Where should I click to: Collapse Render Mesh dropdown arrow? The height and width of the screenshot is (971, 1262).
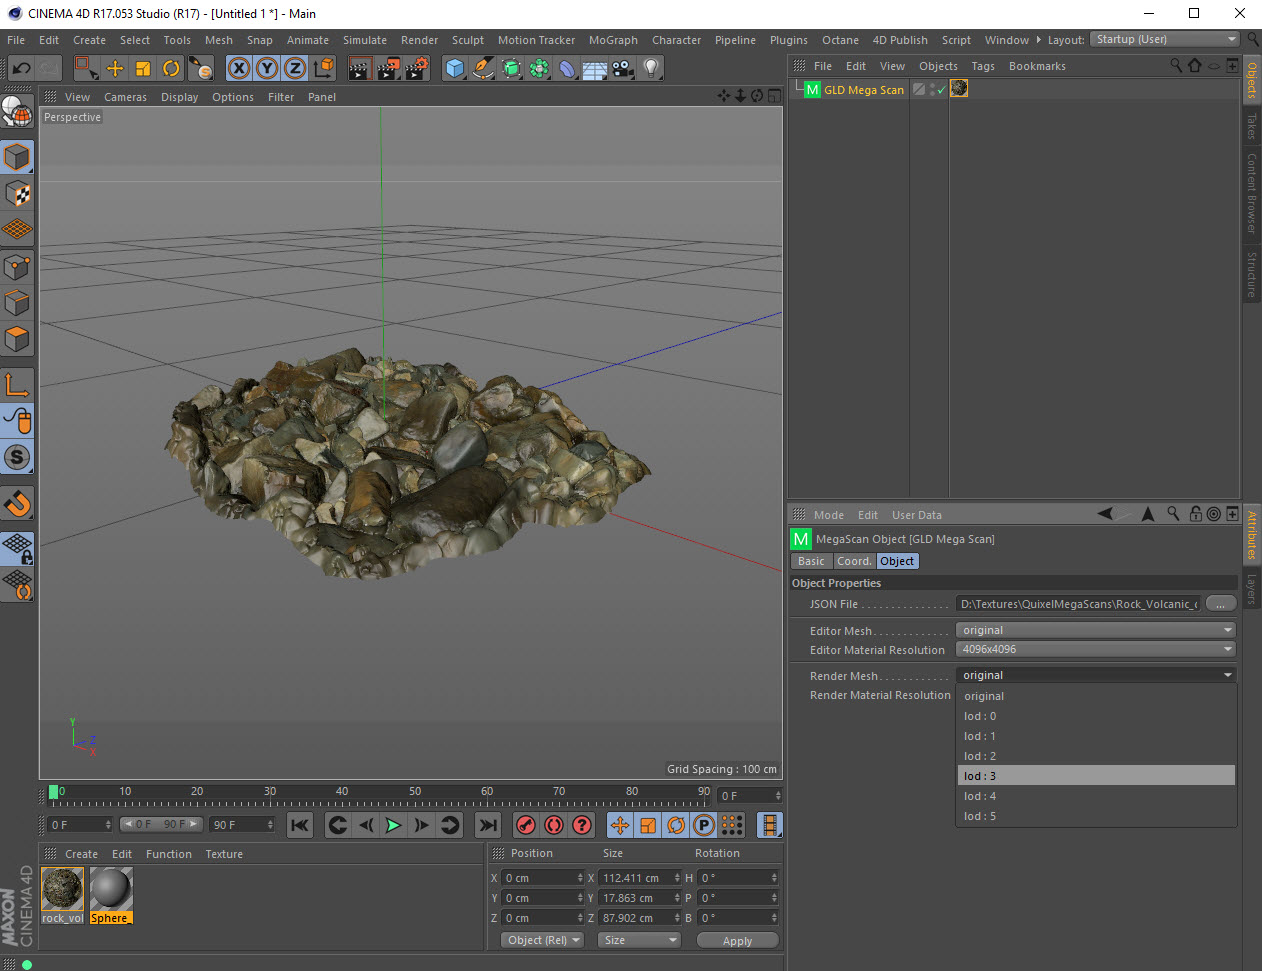[1227, 675]
